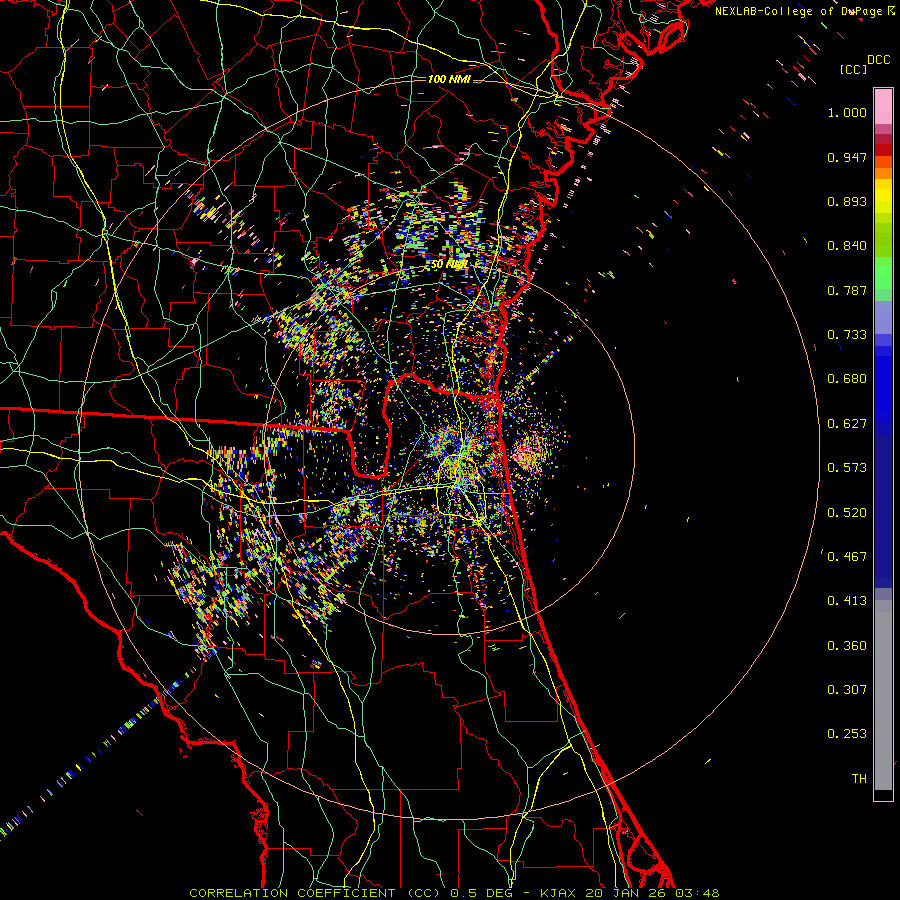Click the 0.253 legend value
The width and height of the screenshot is (900, 900).
coord(847,734)
